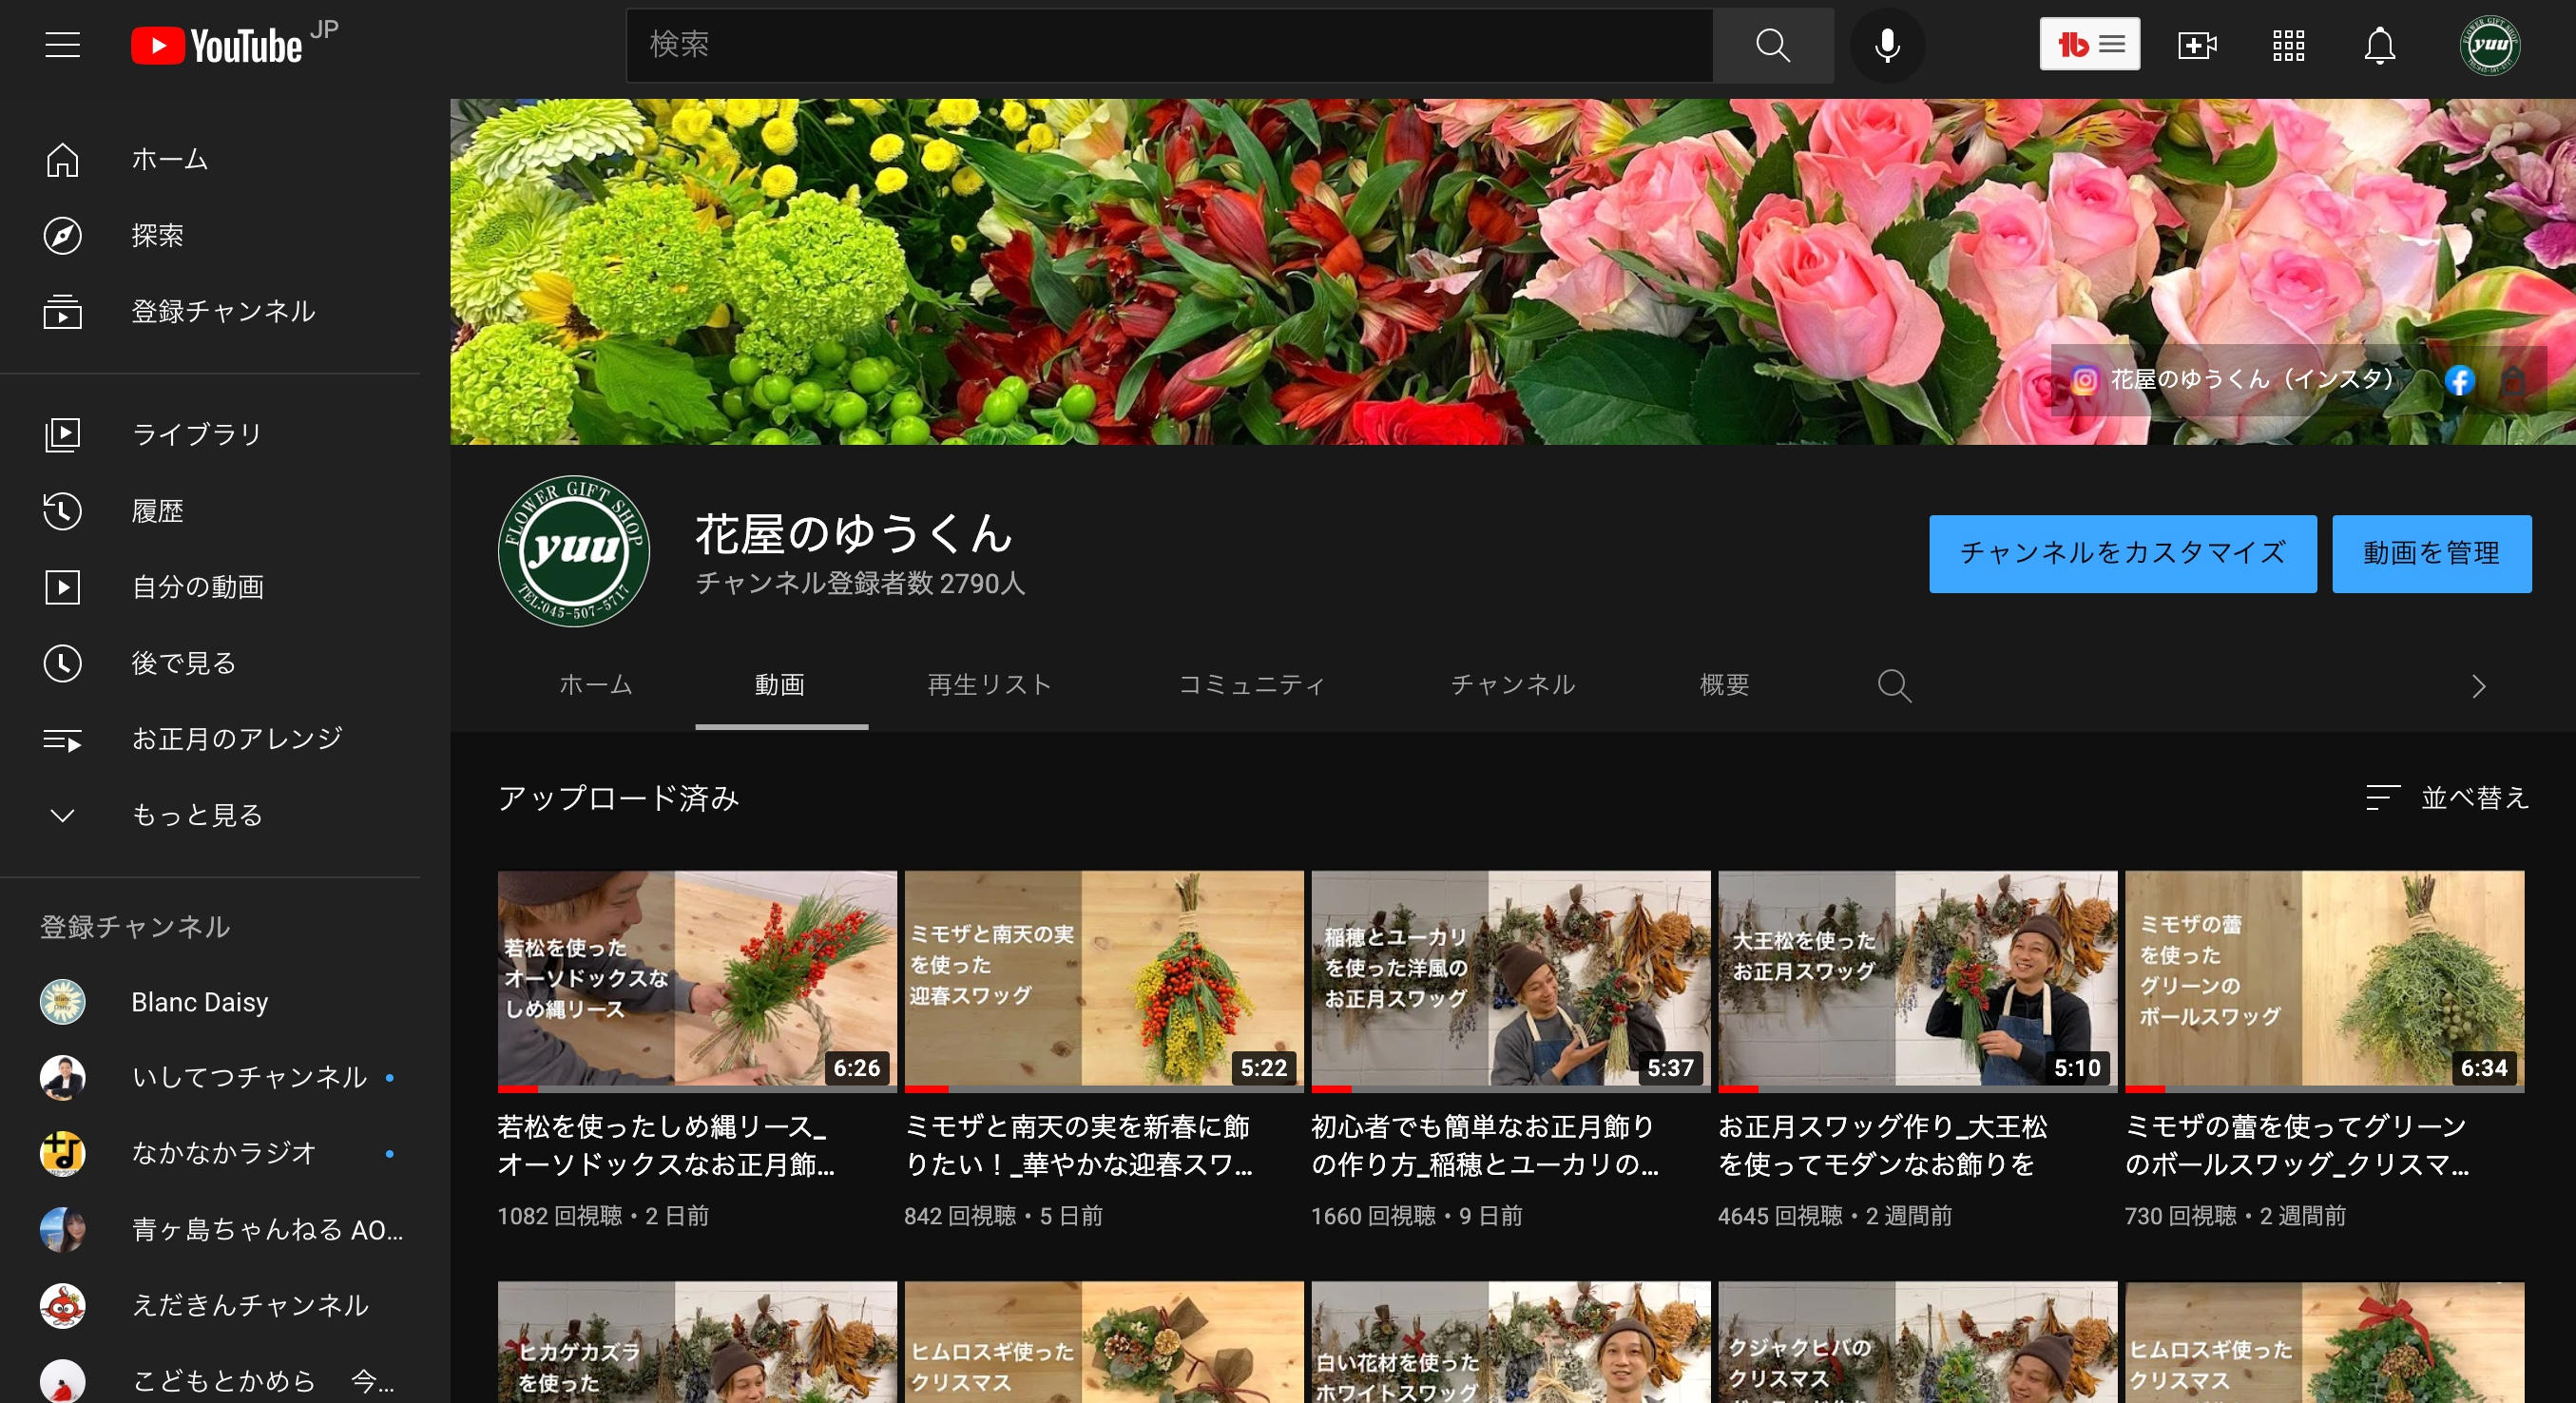Screen dimensions: 2576x1403
Task: Switch to コミュニティ tab
Action: 1252,686
